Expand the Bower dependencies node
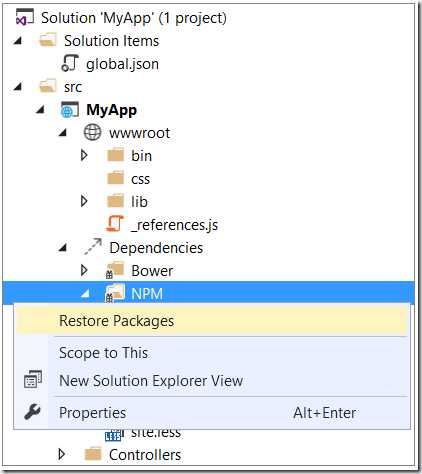The width and height of the screenshot is (422, 474). 84,270
